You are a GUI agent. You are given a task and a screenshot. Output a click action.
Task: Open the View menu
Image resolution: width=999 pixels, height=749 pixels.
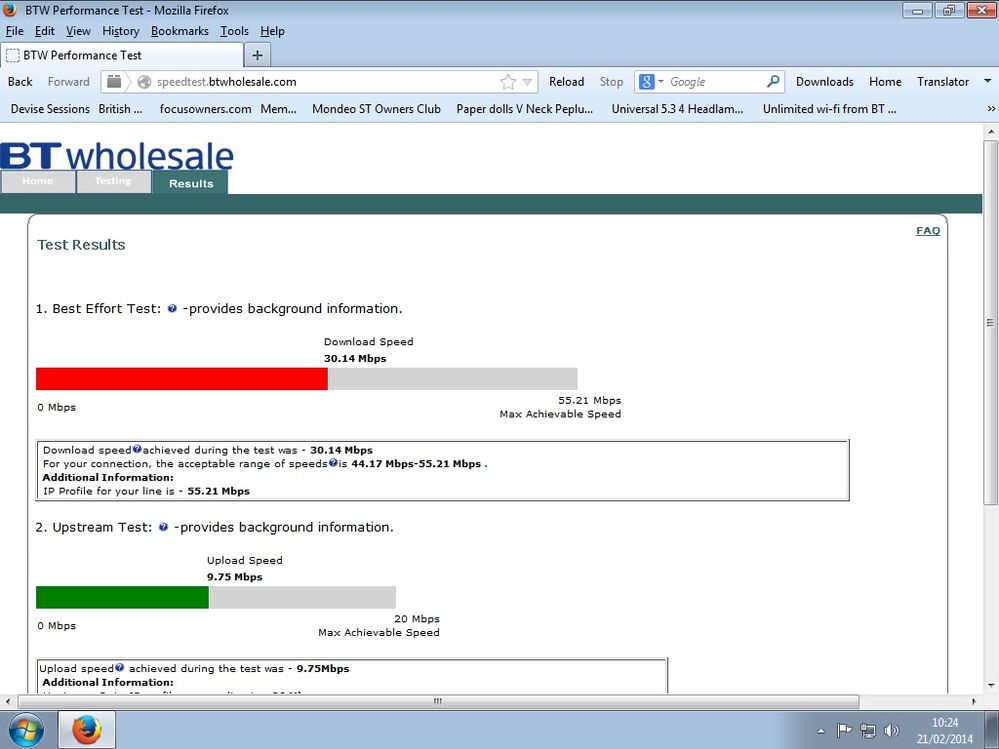point(78,31)
